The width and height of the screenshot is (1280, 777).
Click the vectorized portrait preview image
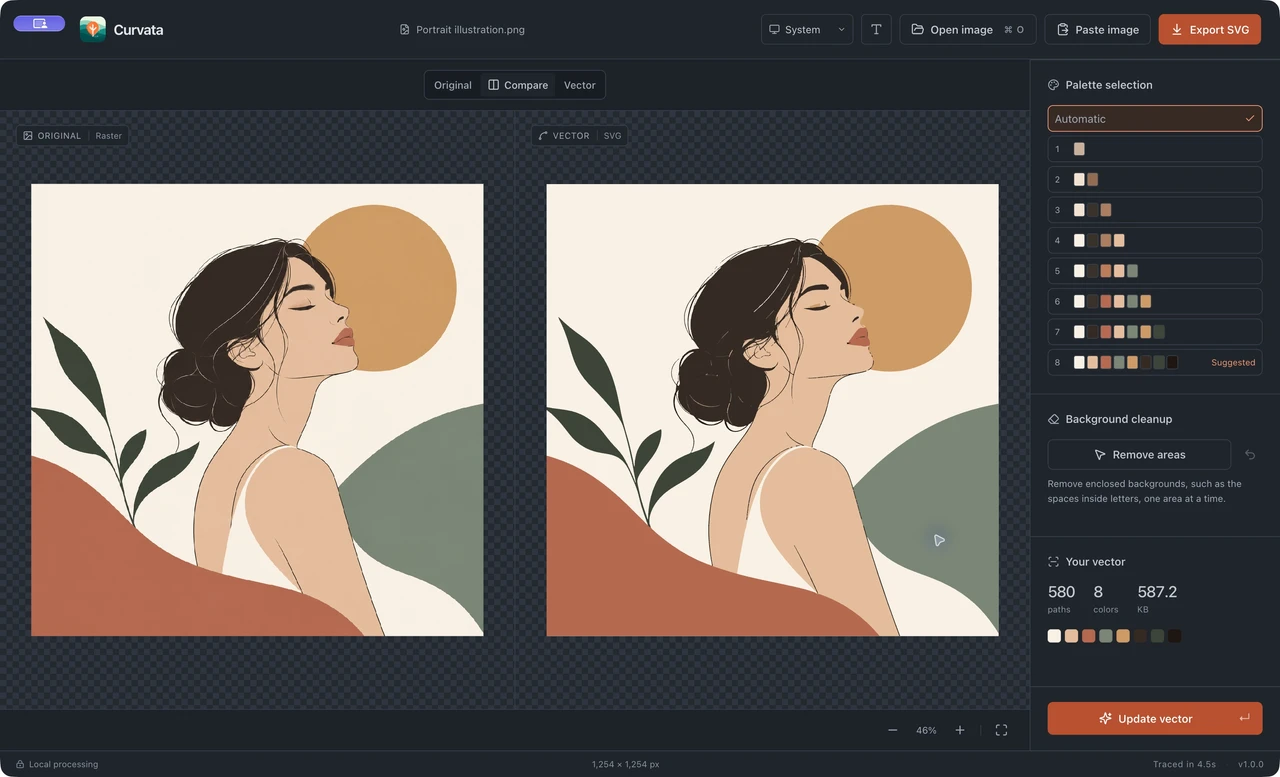(x=772, y=410)
